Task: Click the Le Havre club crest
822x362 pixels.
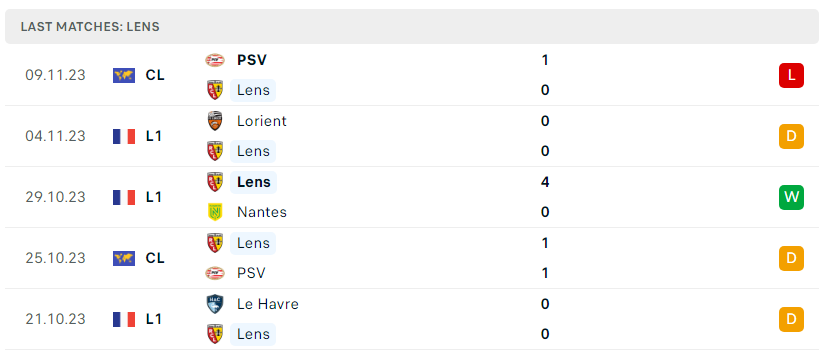Action: click(x=215, y=304)
